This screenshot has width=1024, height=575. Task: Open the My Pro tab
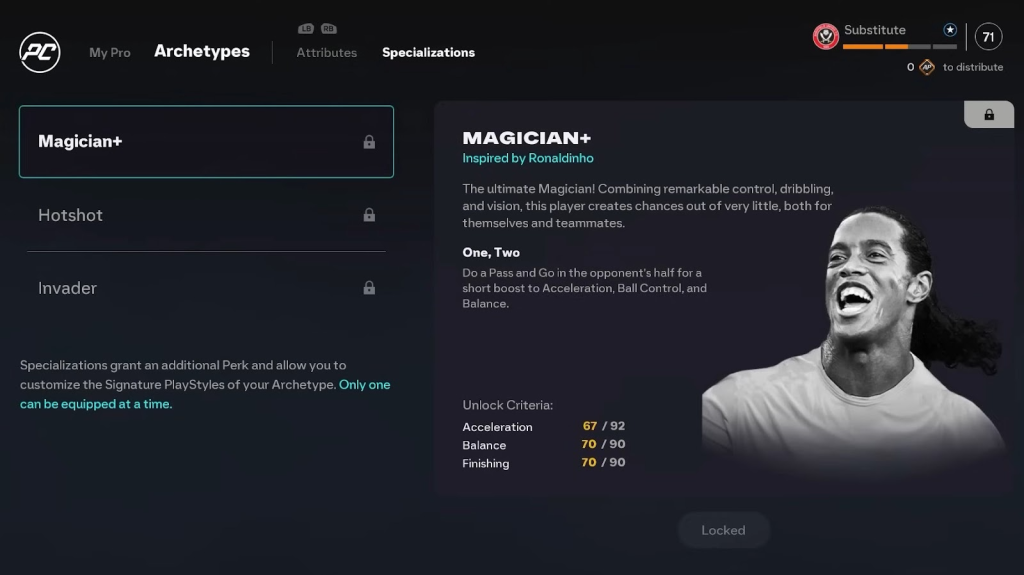(110, 52)
